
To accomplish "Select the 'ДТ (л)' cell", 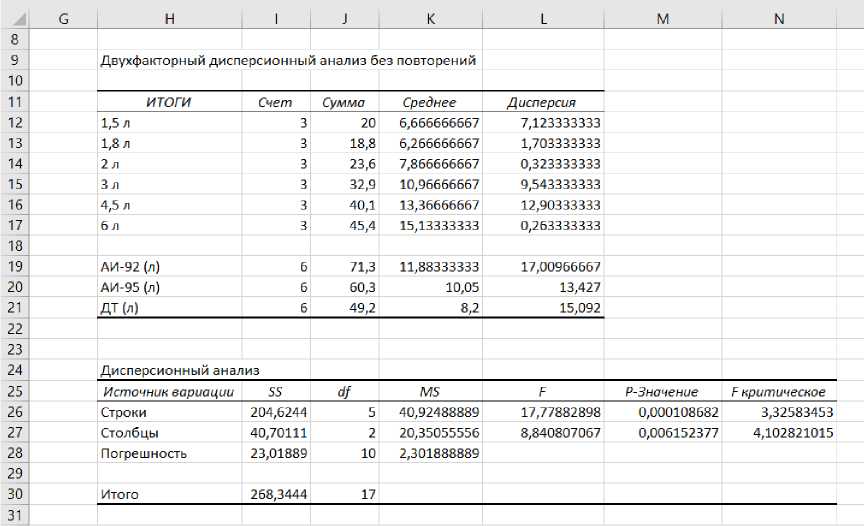I will pos(168,309).
